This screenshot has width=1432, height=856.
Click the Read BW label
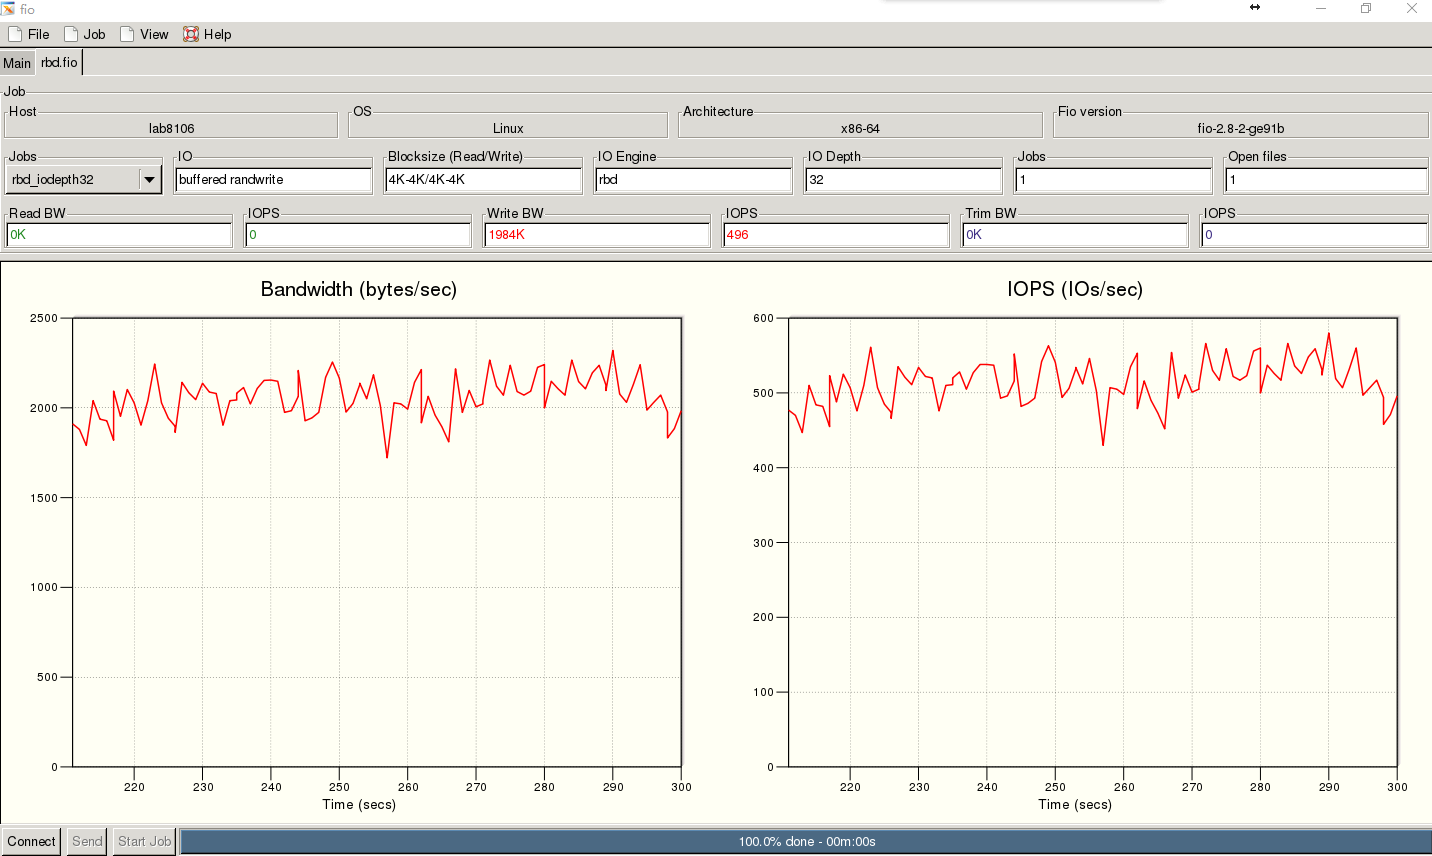tap(37, 213)
